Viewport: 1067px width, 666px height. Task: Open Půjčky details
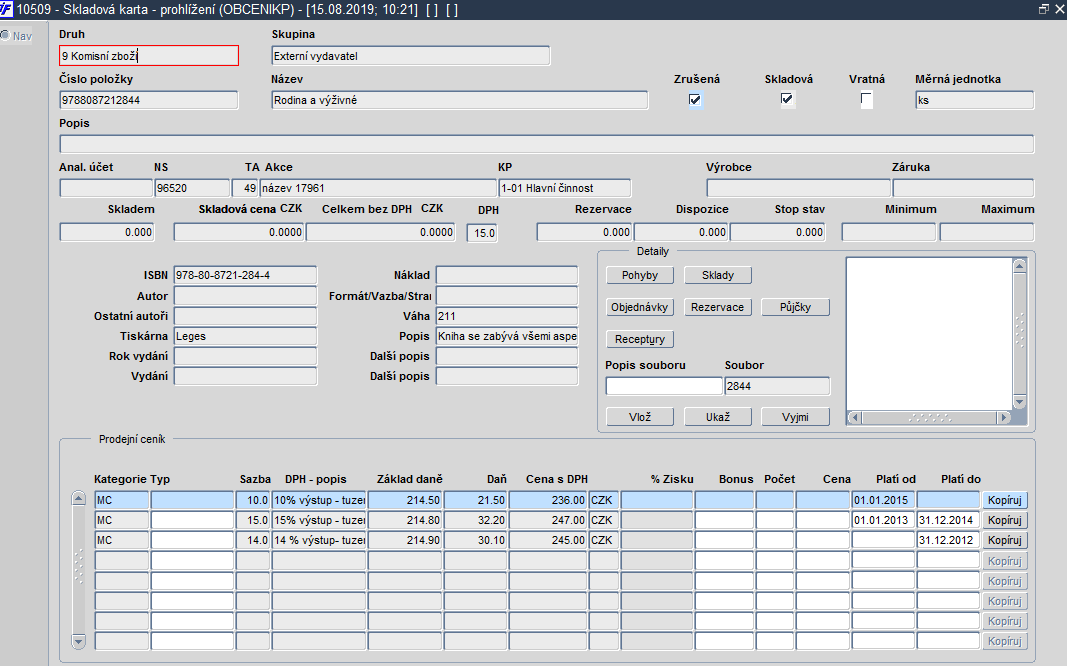tap(795, 307)
